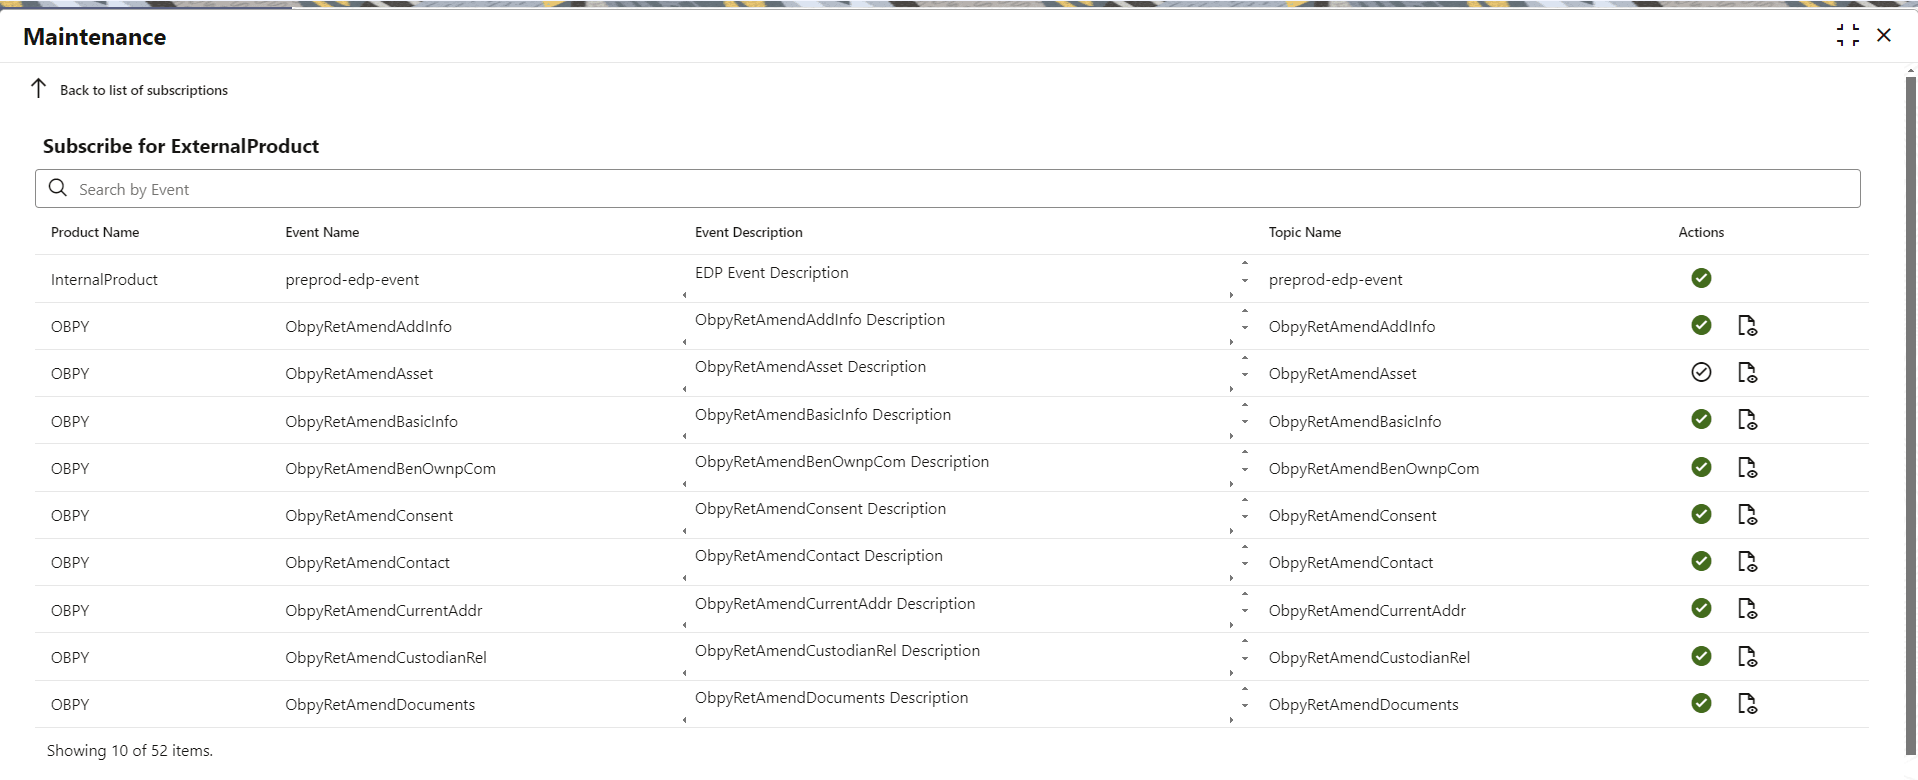Click the ObpyRetAmendAsset Description text
Screen dimensions: 1918x780
[810, 367]
